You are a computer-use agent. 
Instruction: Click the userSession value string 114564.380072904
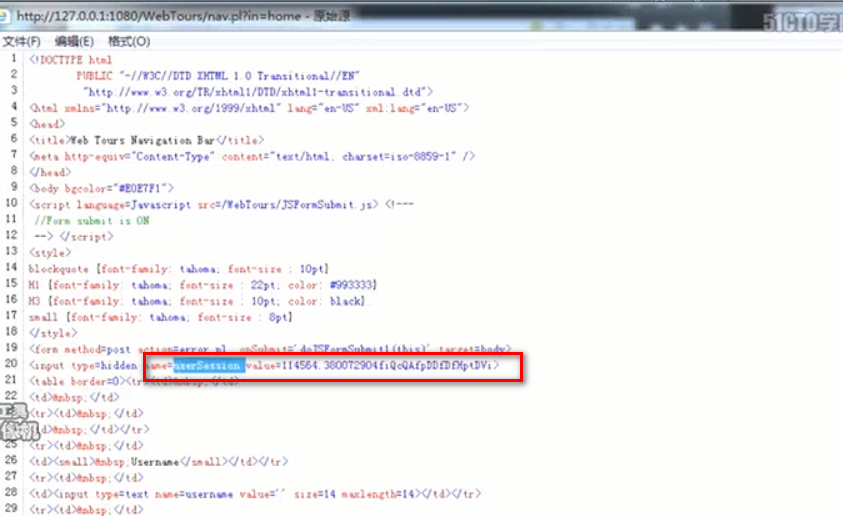[x=386, y=366]
